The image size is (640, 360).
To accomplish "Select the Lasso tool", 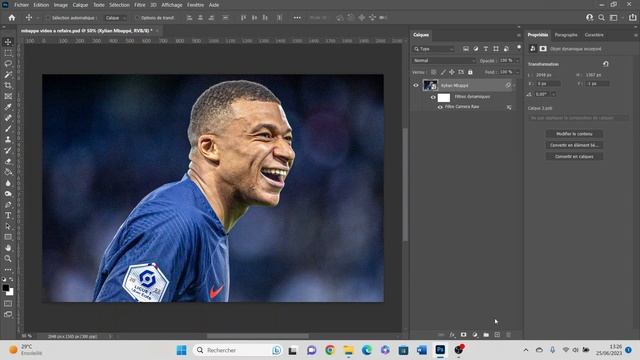I will (x=8, y=64).
